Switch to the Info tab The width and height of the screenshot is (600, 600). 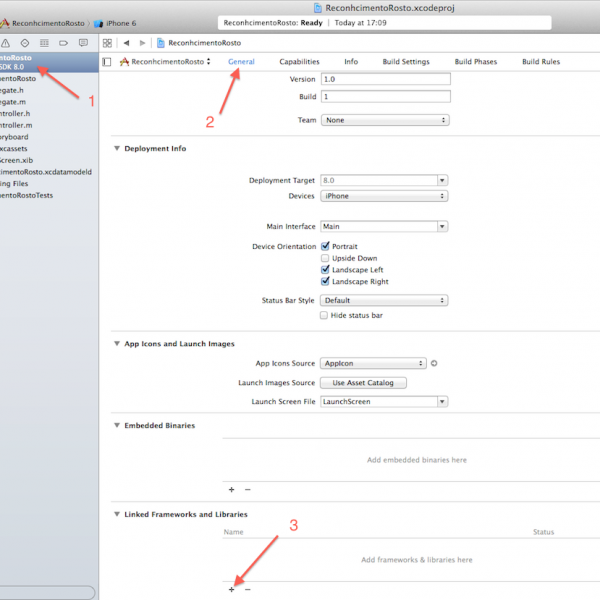tap(351, 62)
